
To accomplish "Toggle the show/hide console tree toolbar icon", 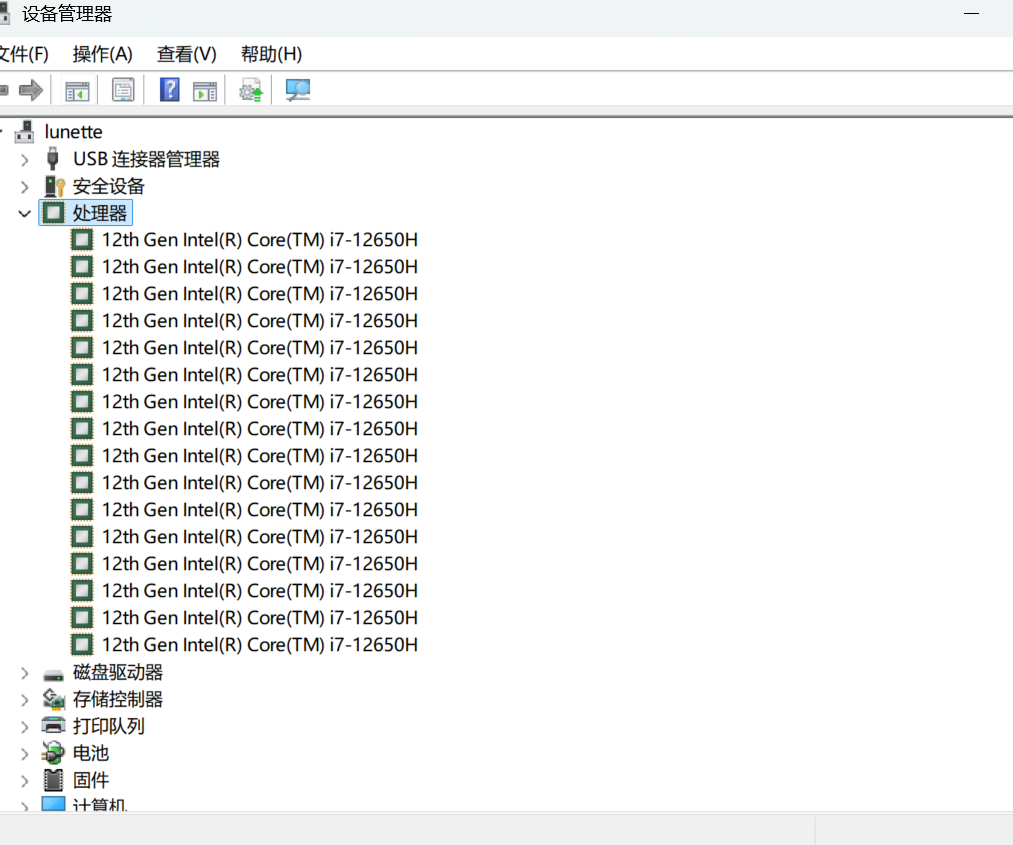I will pos(78,90).
